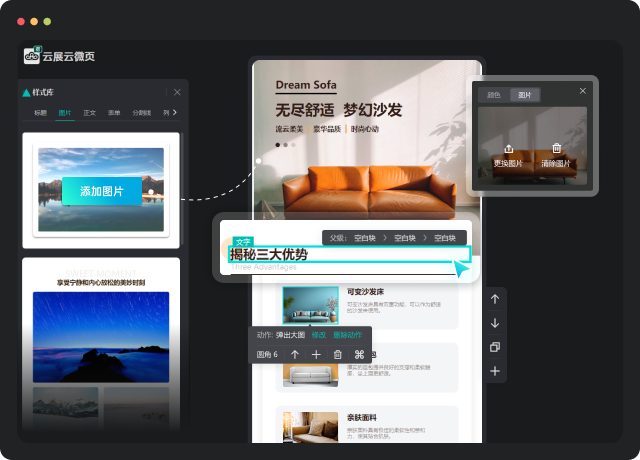Click the 清除图片 trash icon
This screenshot has width=640, height=460.
click(557, 149)
